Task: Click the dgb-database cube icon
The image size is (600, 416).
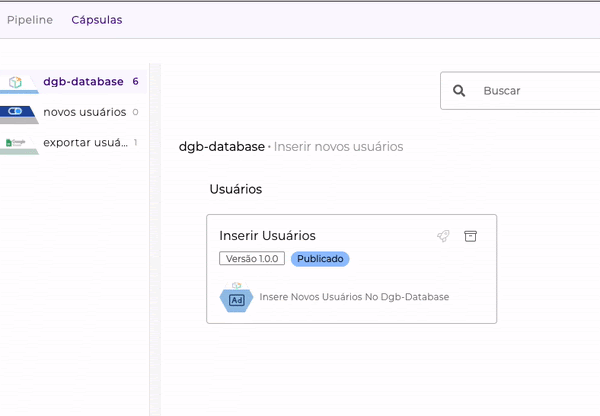Action: (16, 82)
